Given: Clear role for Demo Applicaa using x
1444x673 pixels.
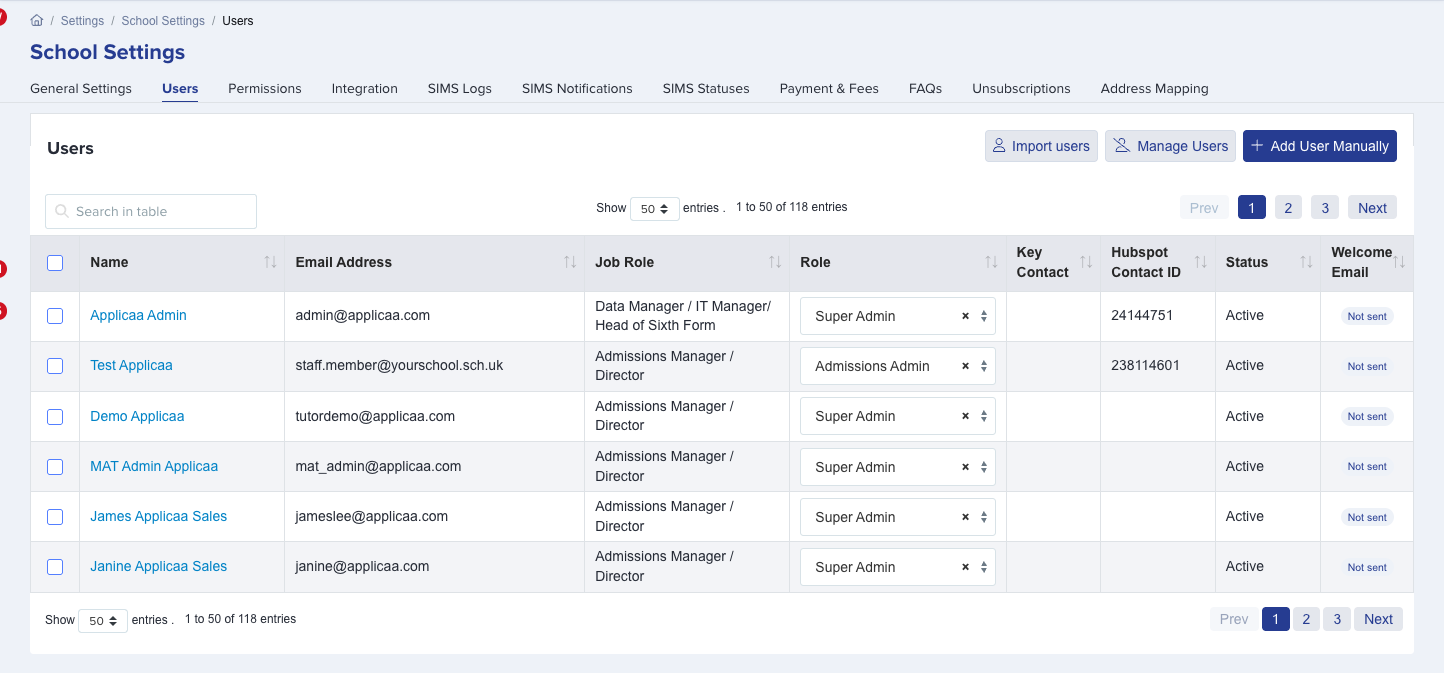Looking at the screenshot, I should [965, 416].
